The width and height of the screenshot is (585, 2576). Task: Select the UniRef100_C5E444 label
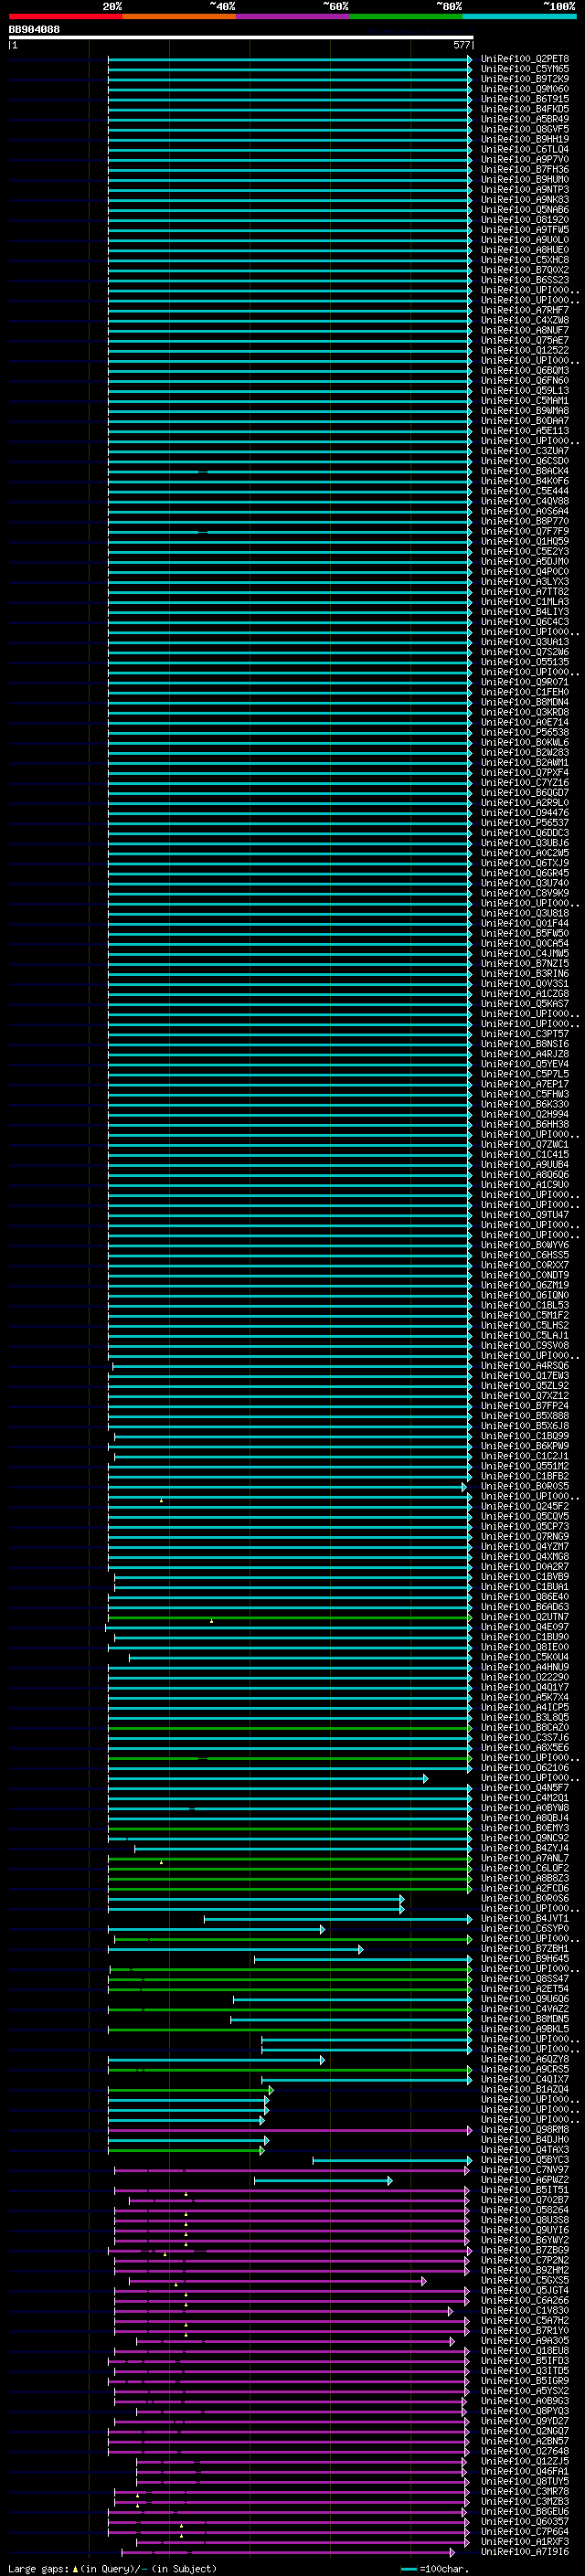coord(525,491)
